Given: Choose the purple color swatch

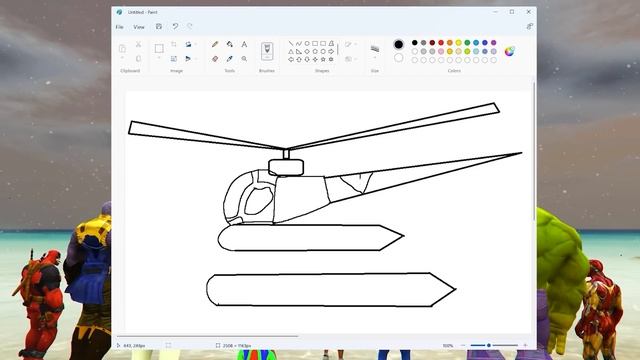Looking at the screenshot, I should point(493,42).
